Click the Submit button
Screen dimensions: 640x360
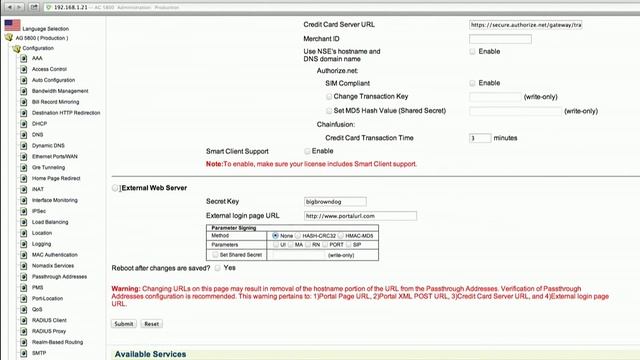pos(124,324)
